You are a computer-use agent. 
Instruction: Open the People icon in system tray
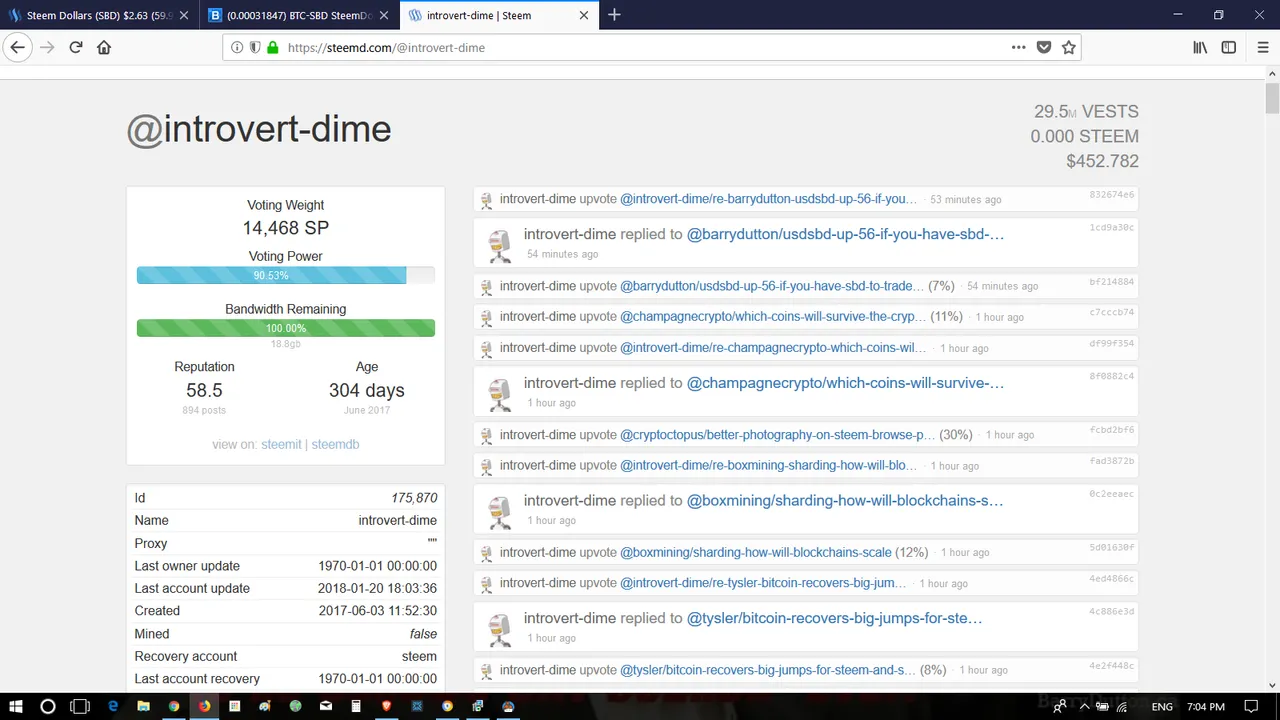(1060, 706)
